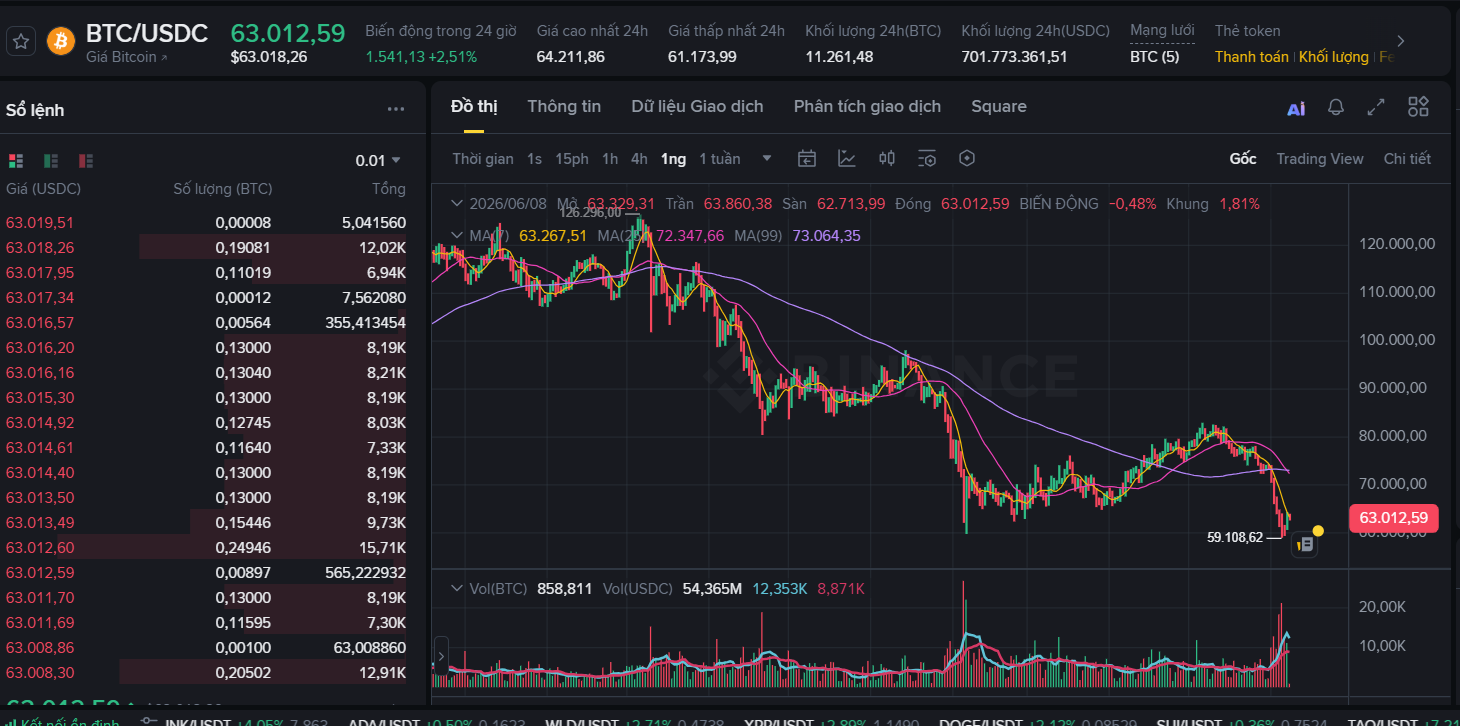Open the AI assistant icon
Image resolution: width=1460 pixels, height=726 pixels.
(1296, 108)
